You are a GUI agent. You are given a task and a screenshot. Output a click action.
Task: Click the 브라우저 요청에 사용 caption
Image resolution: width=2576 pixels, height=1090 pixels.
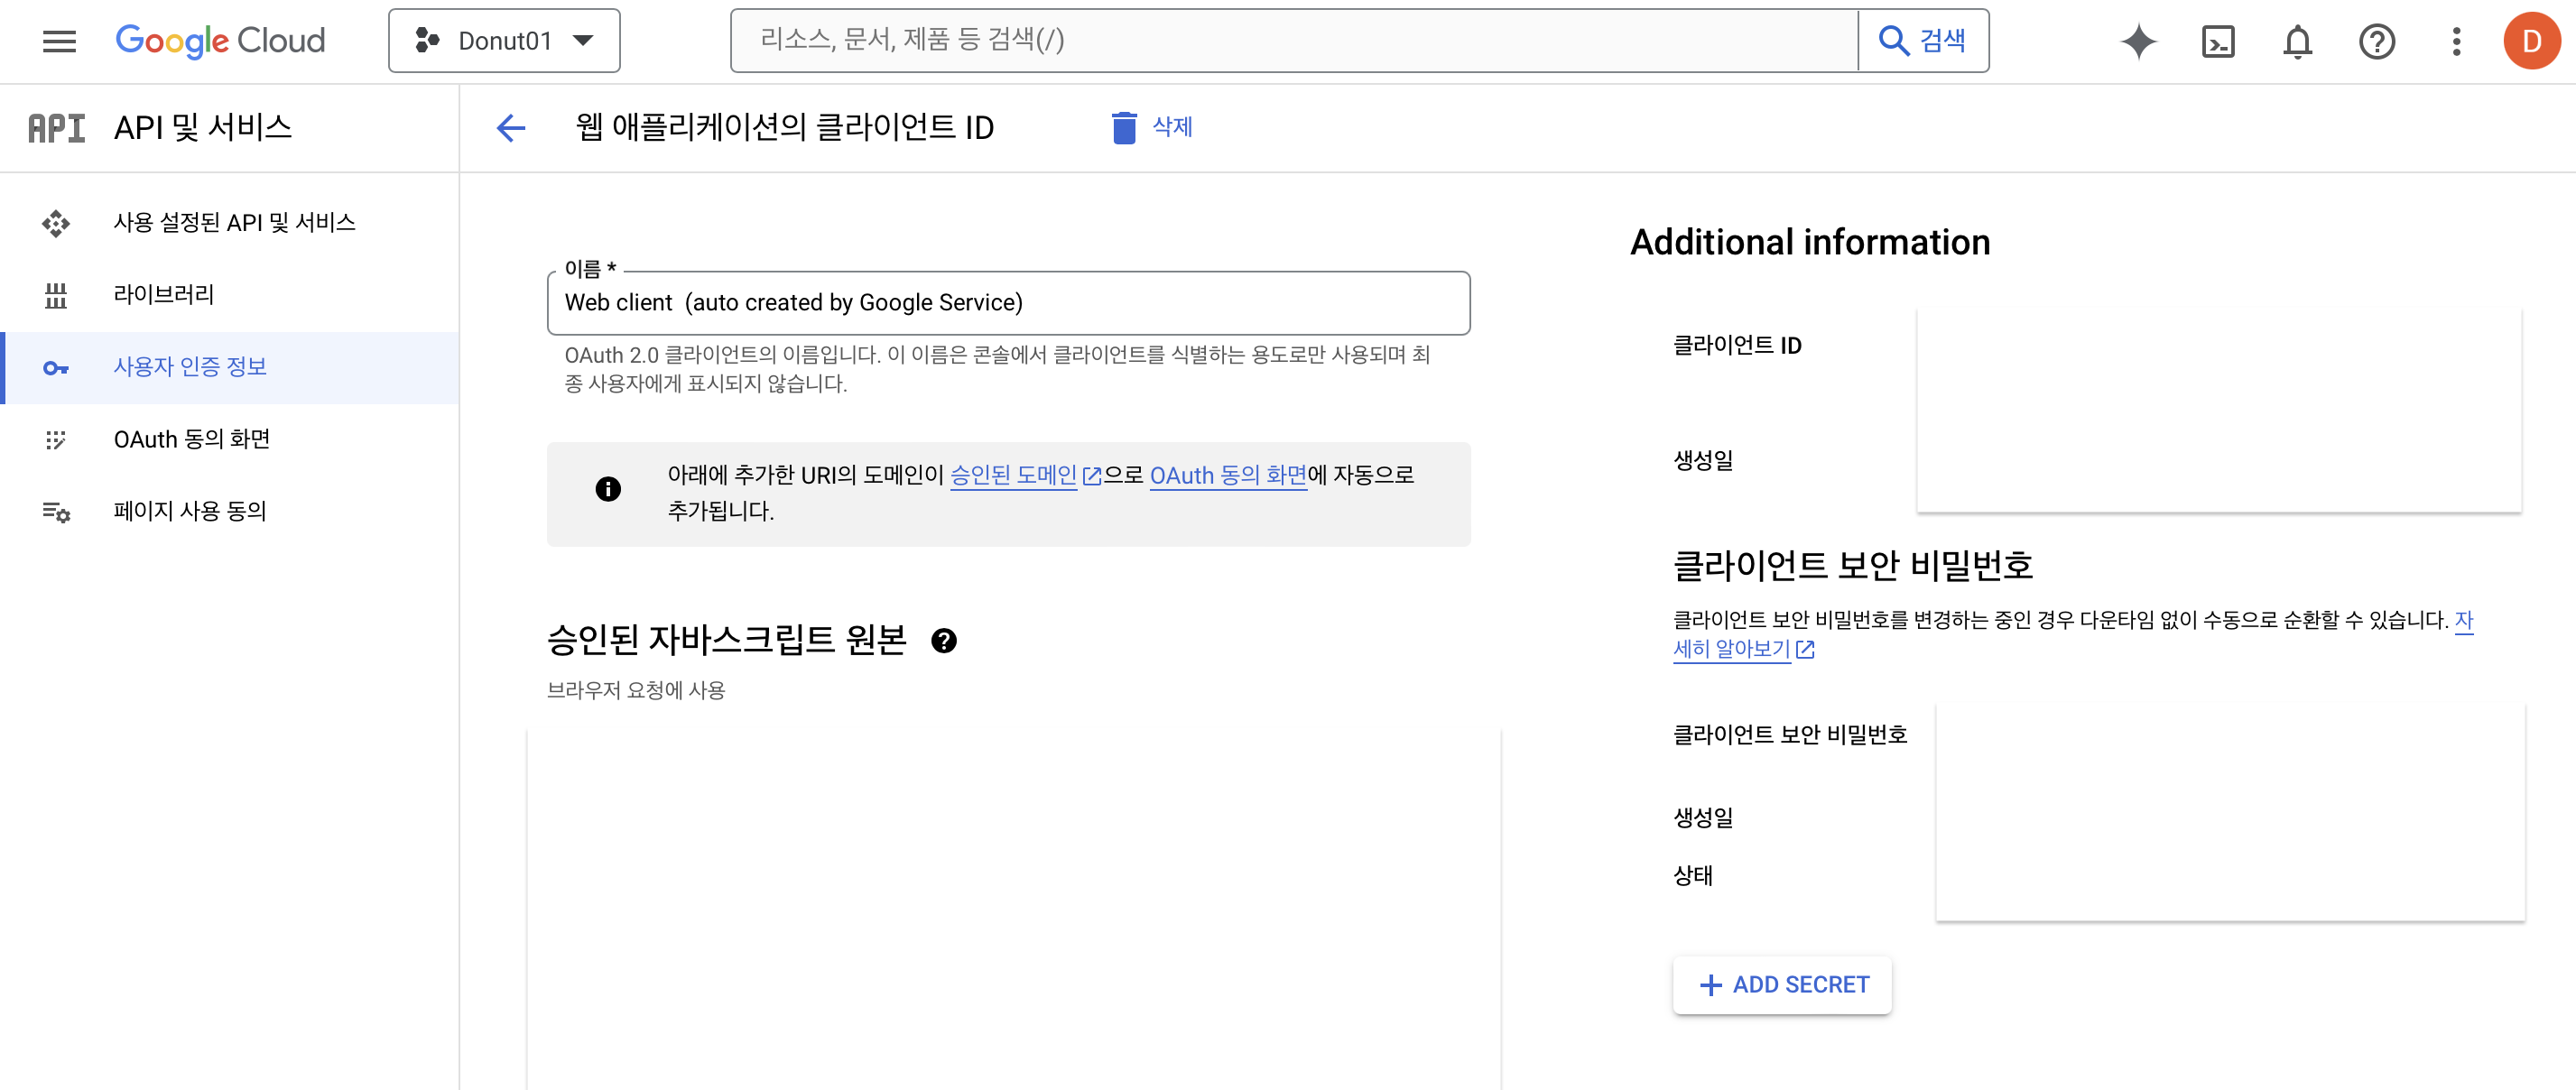pyautogui.click(x=636, y=690)
